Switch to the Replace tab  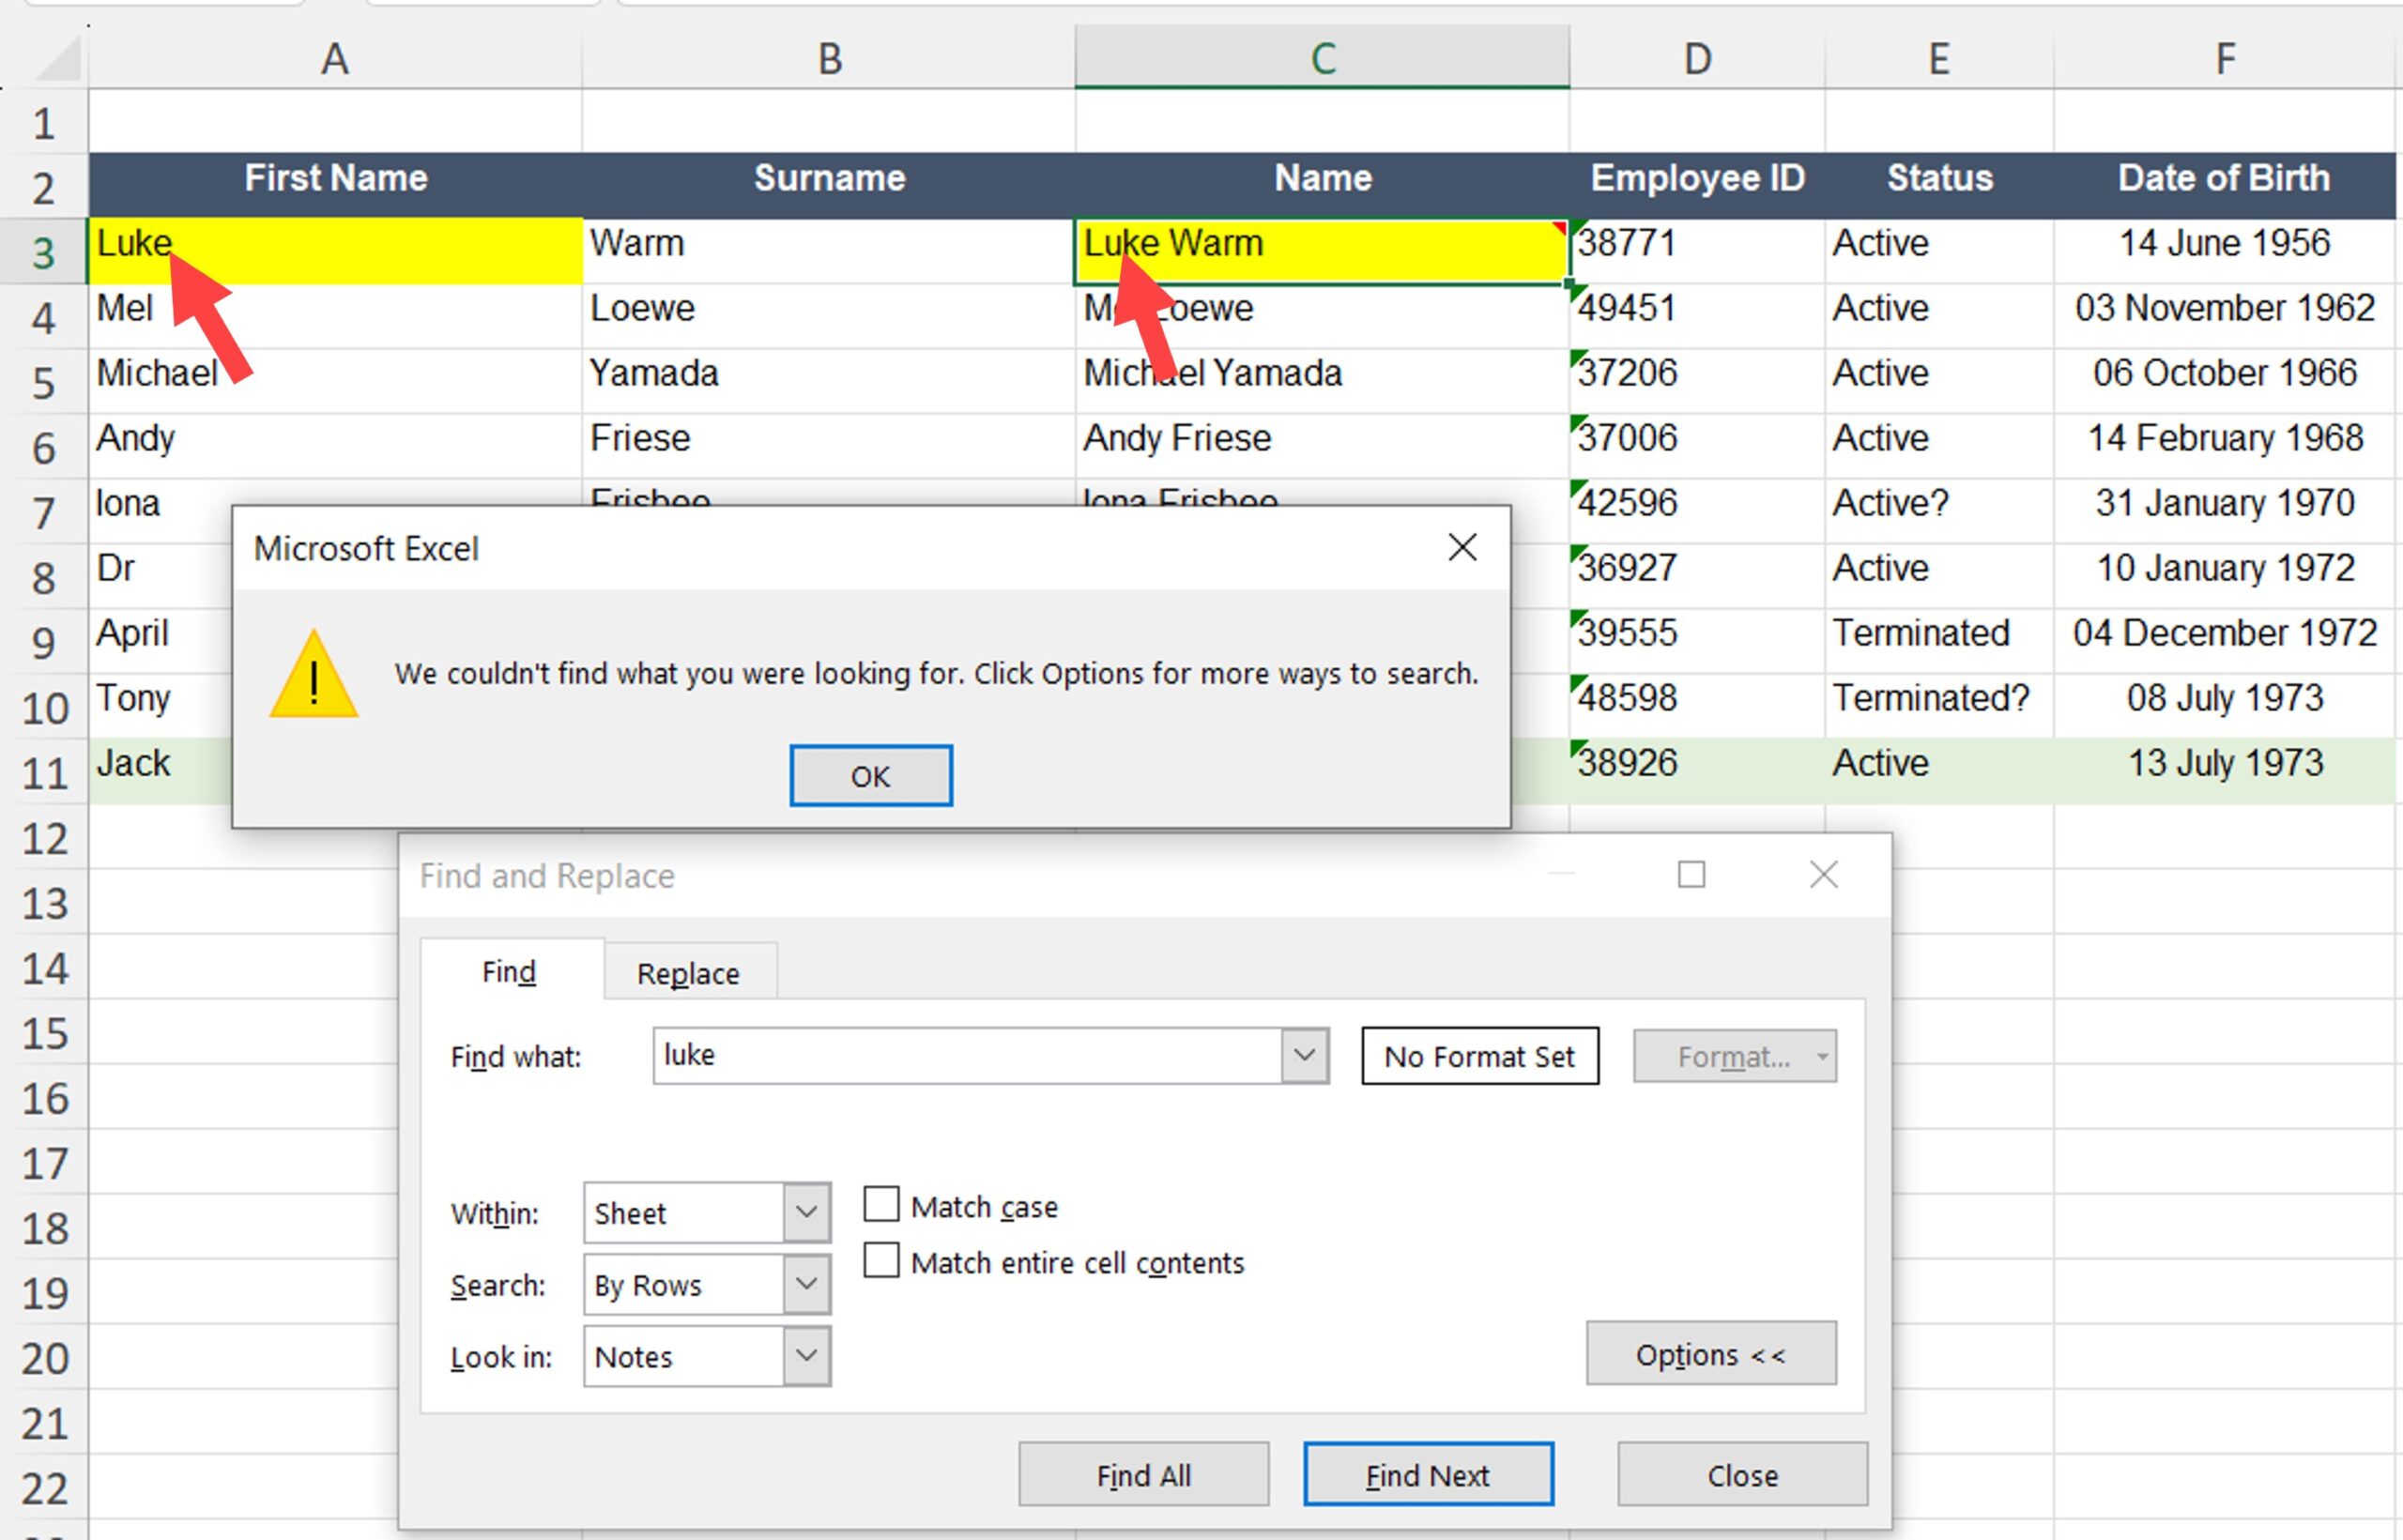tap(688, 971)
